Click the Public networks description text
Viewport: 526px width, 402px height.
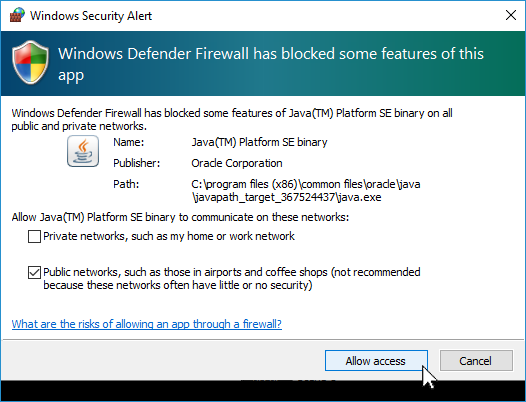pyautogui.click(x=231, y=279)
